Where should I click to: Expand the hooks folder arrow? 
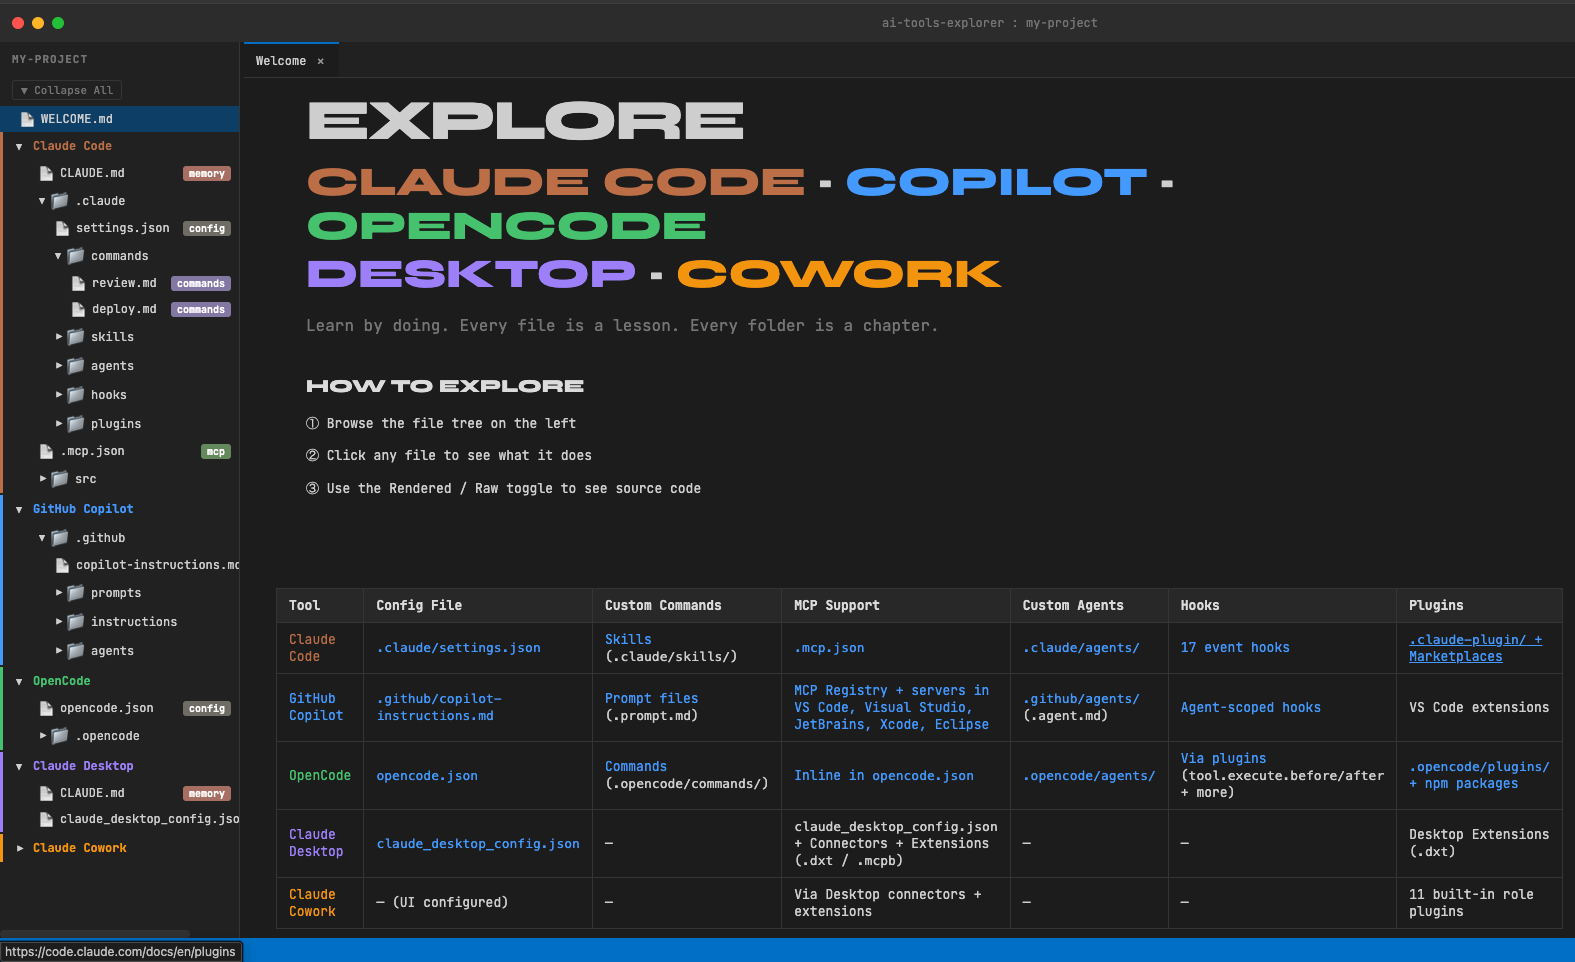coord(59,395)
